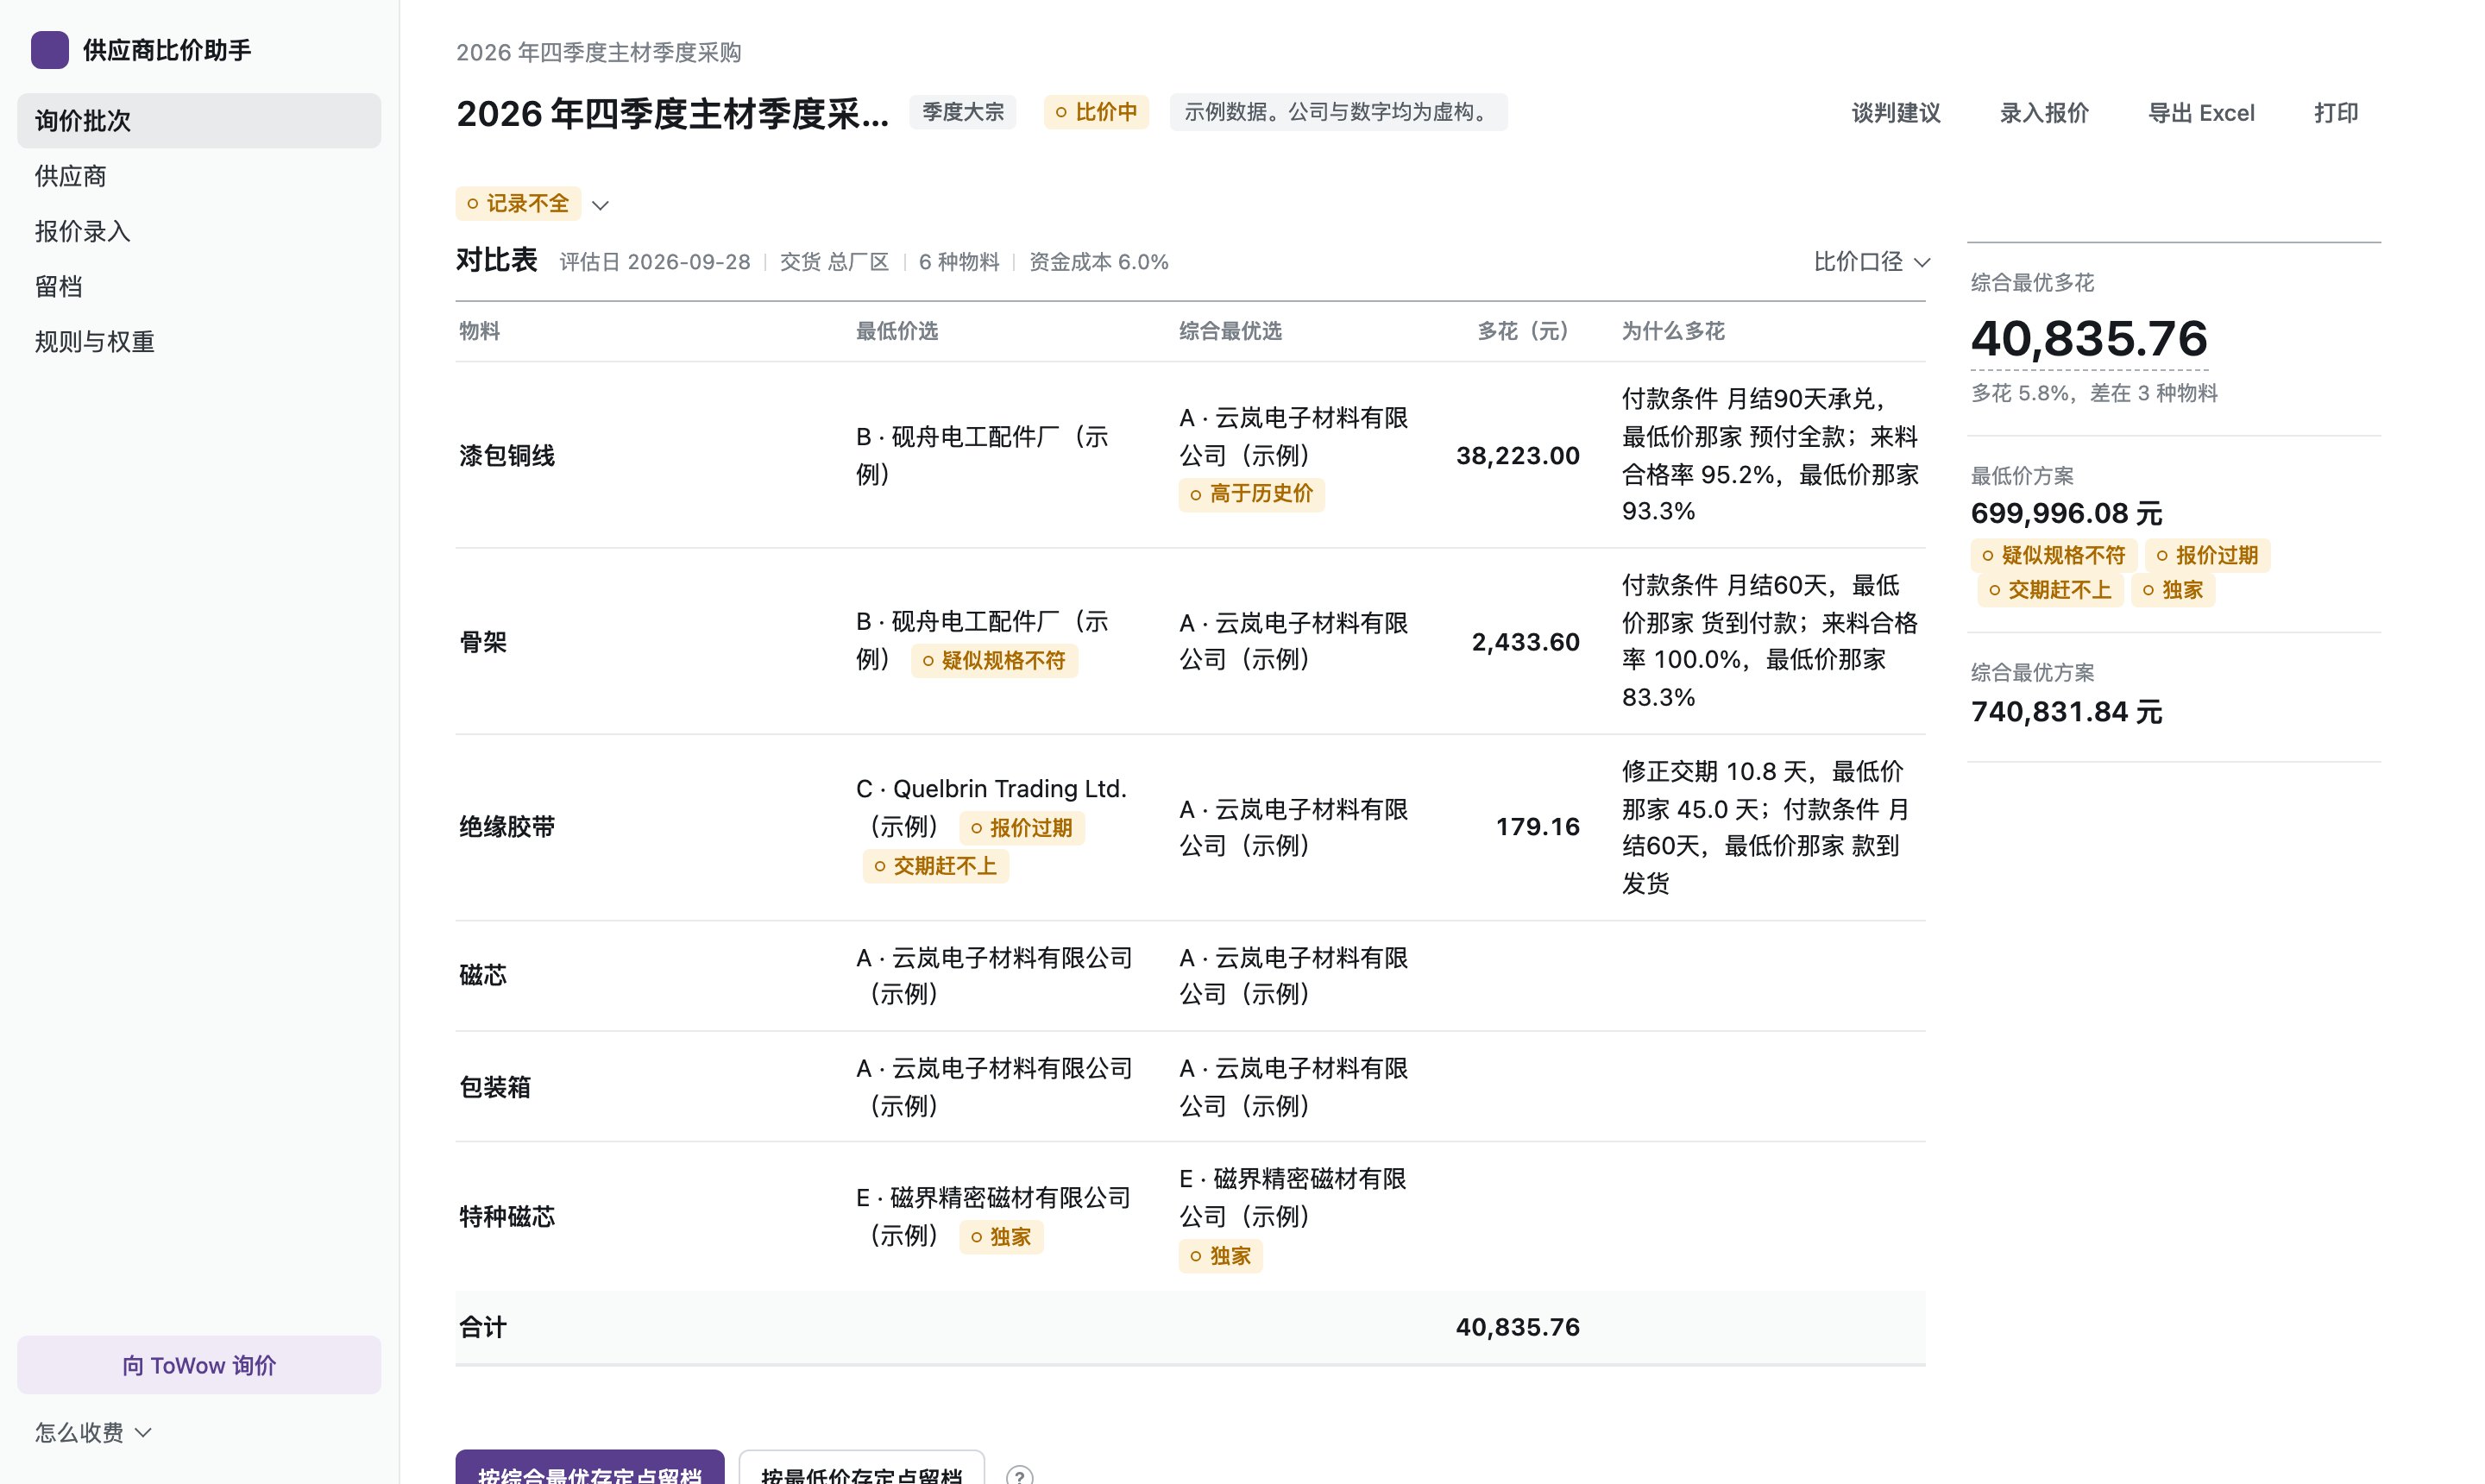Screen dimensions: 2485x1484
Task: Click the 699,996.08 元 value
Action: tap(2066, 514)
